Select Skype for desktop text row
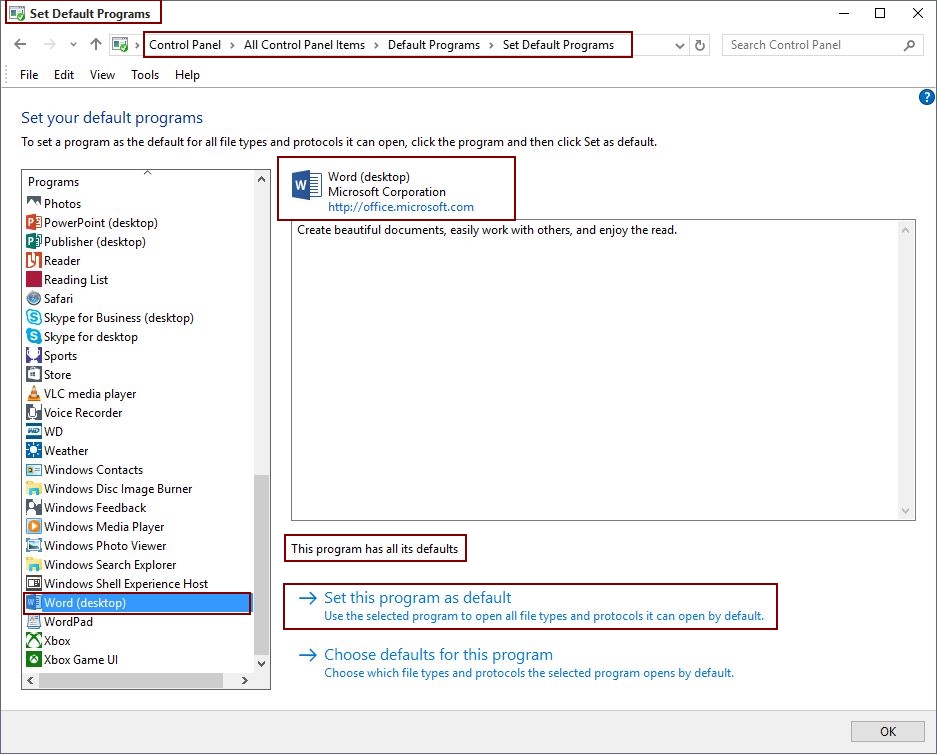Screen dimensions: 937x754 point(90,336)
